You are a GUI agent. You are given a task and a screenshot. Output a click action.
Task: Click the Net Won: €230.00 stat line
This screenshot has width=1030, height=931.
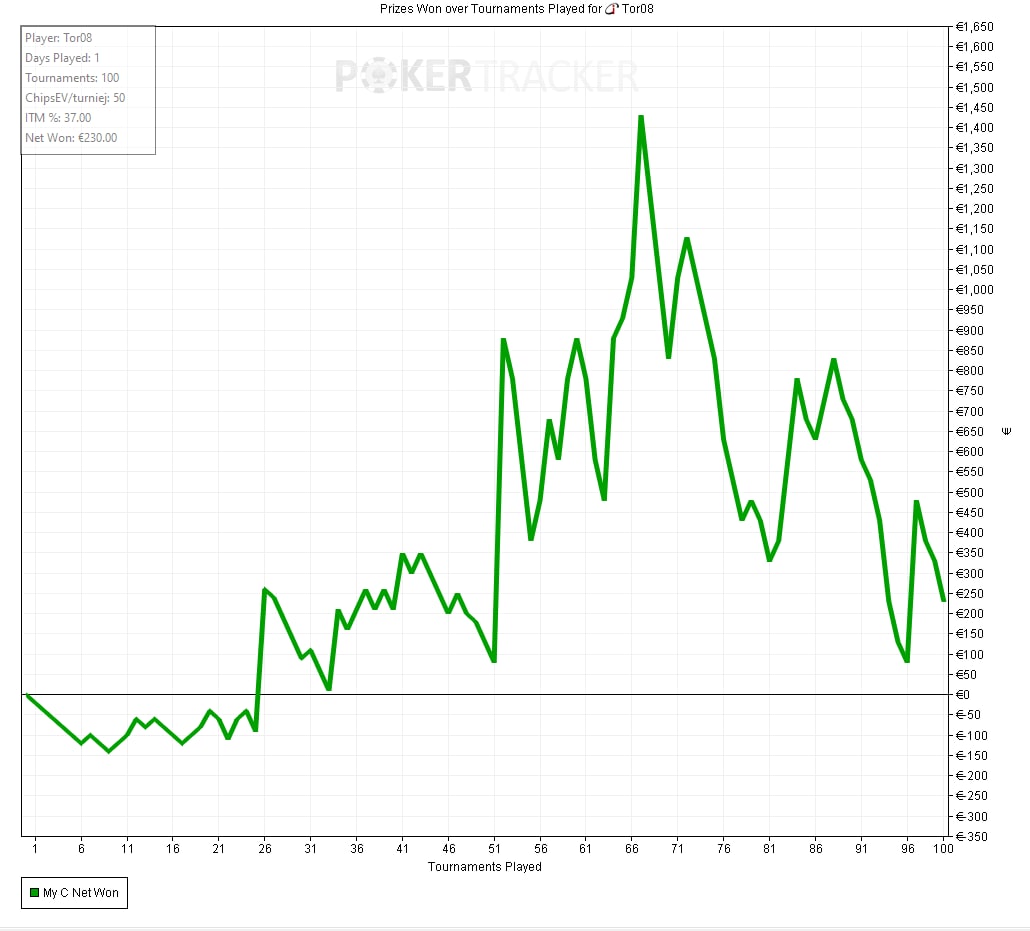[x=71, y=138]
